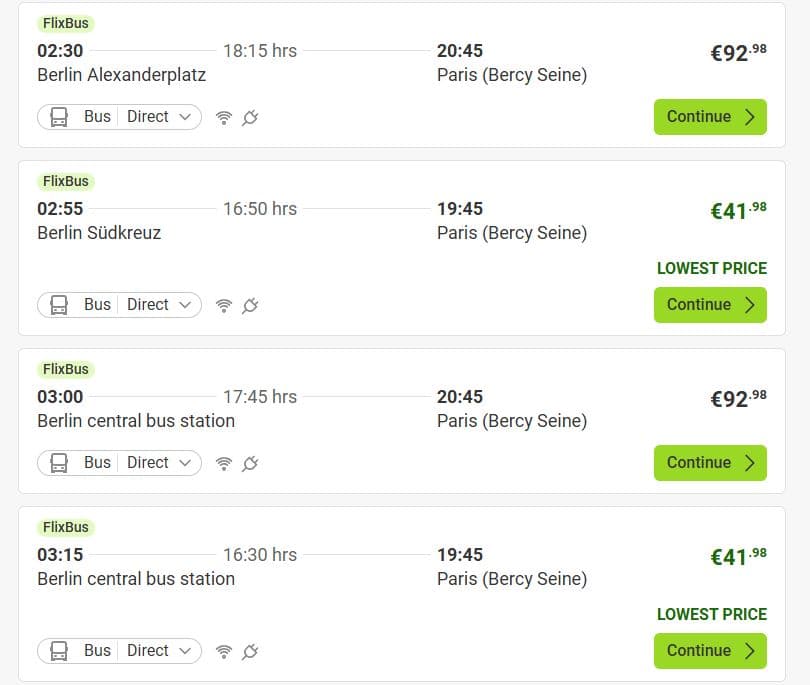Screen dimensions: 810x685
Task: Continue with the 02:30 Berlin Alexanderplatz trip
Action: coord(710,117)
